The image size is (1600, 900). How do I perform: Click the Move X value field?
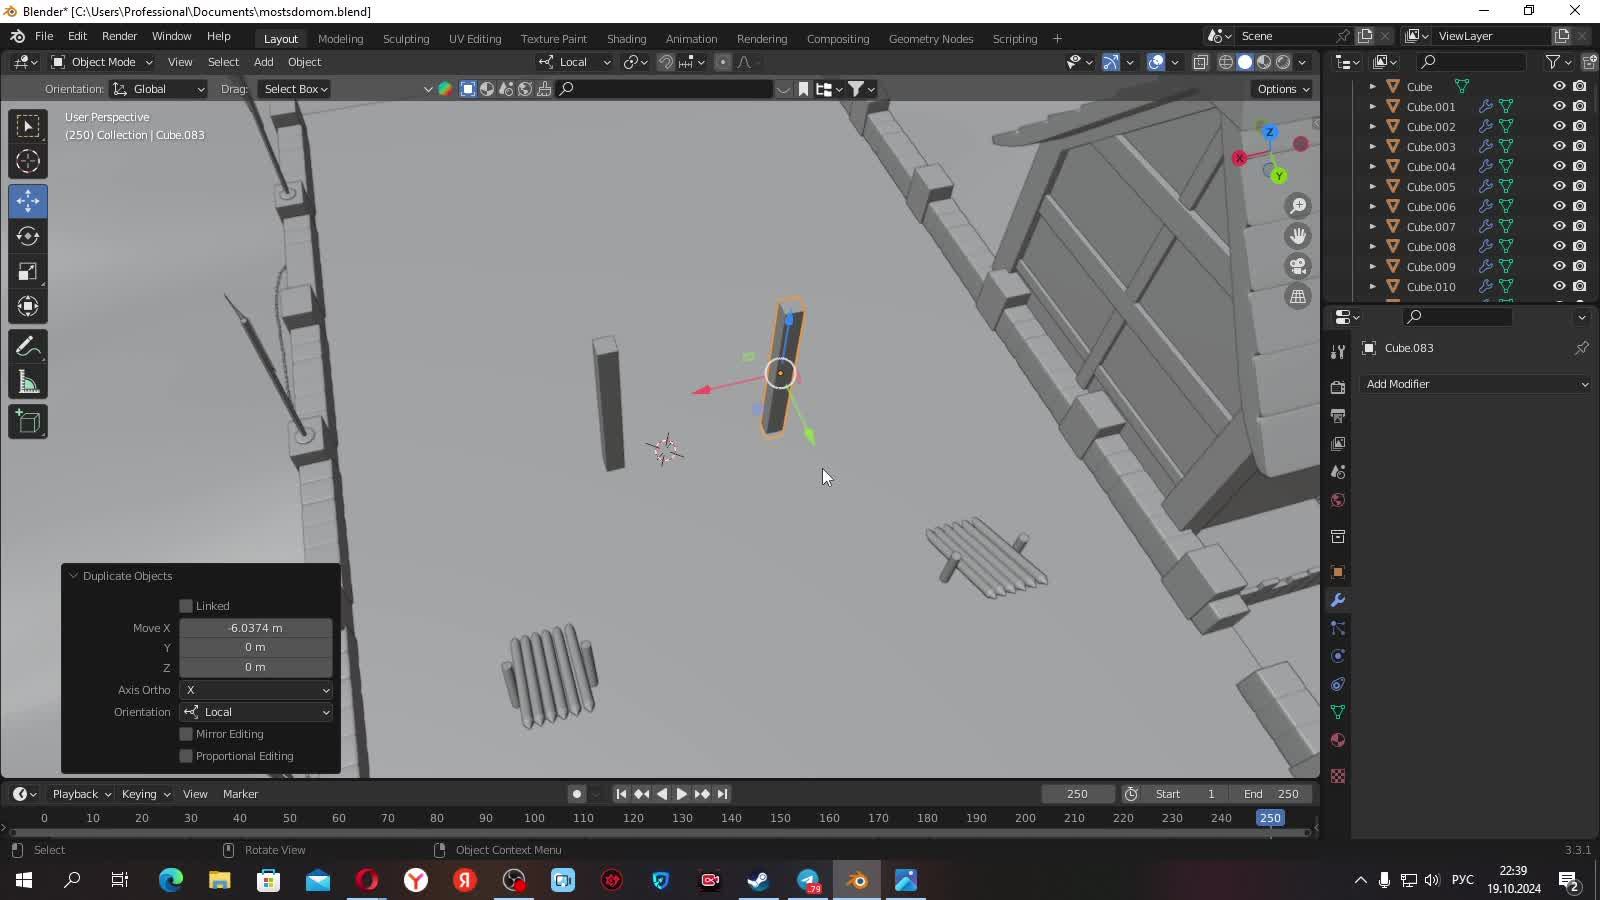tap(256, 628)
